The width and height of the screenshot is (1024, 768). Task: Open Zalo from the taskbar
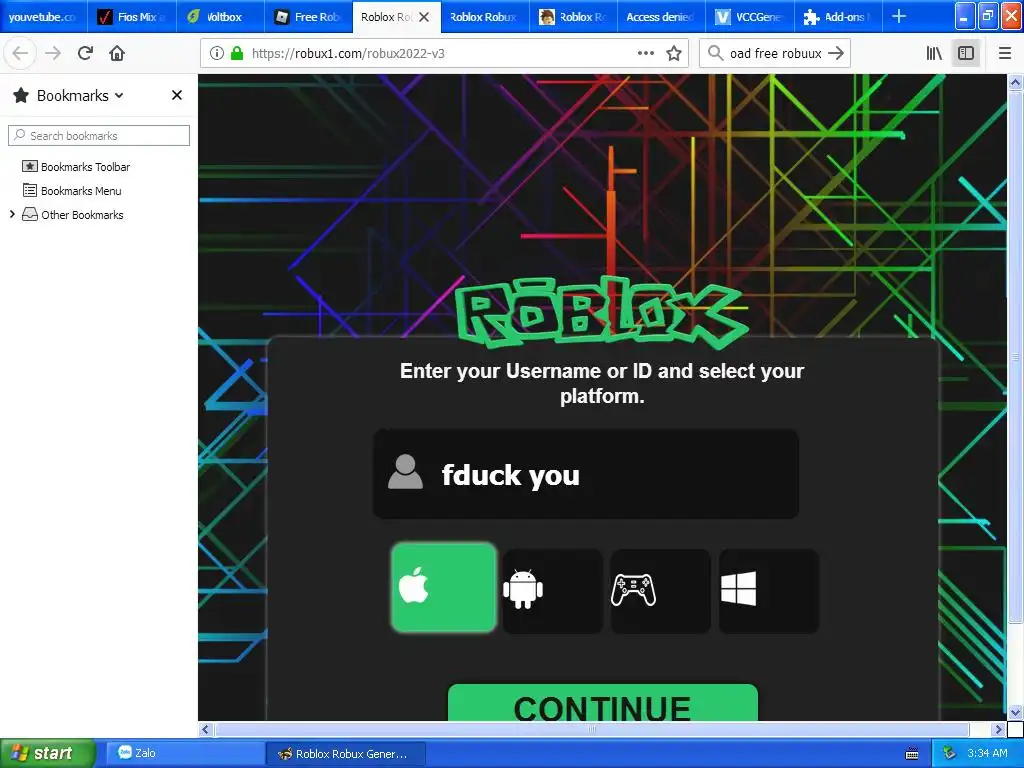click(x=185, y=753)
